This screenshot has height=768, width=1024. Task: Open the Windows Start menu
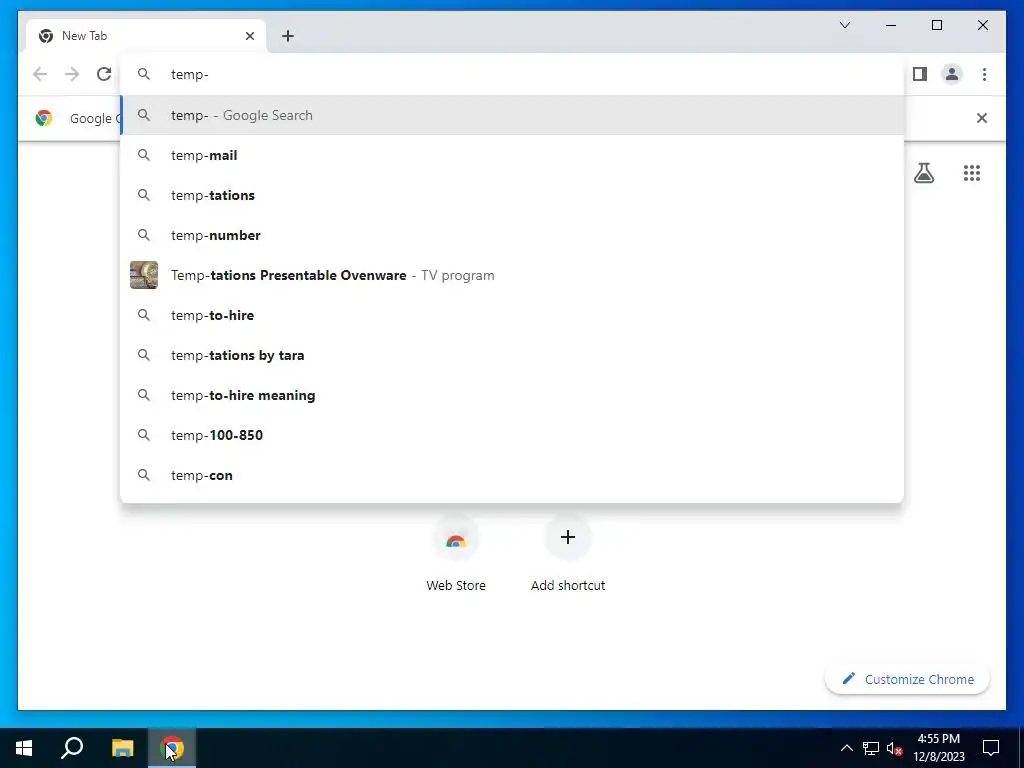click(24, 748)
